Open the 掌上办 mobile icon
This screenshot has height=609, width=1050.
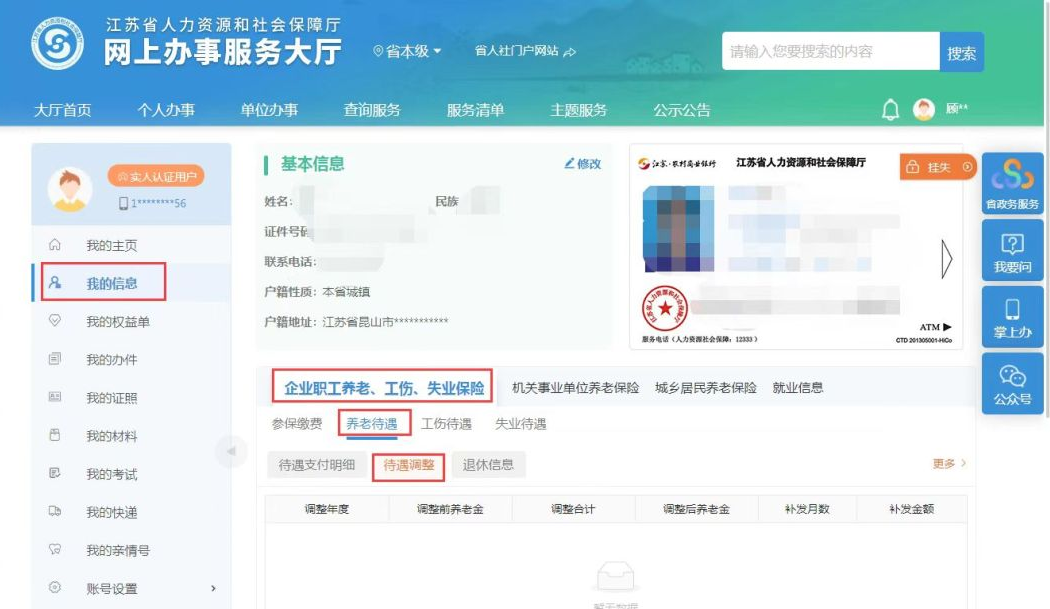tap(1012, 315)
